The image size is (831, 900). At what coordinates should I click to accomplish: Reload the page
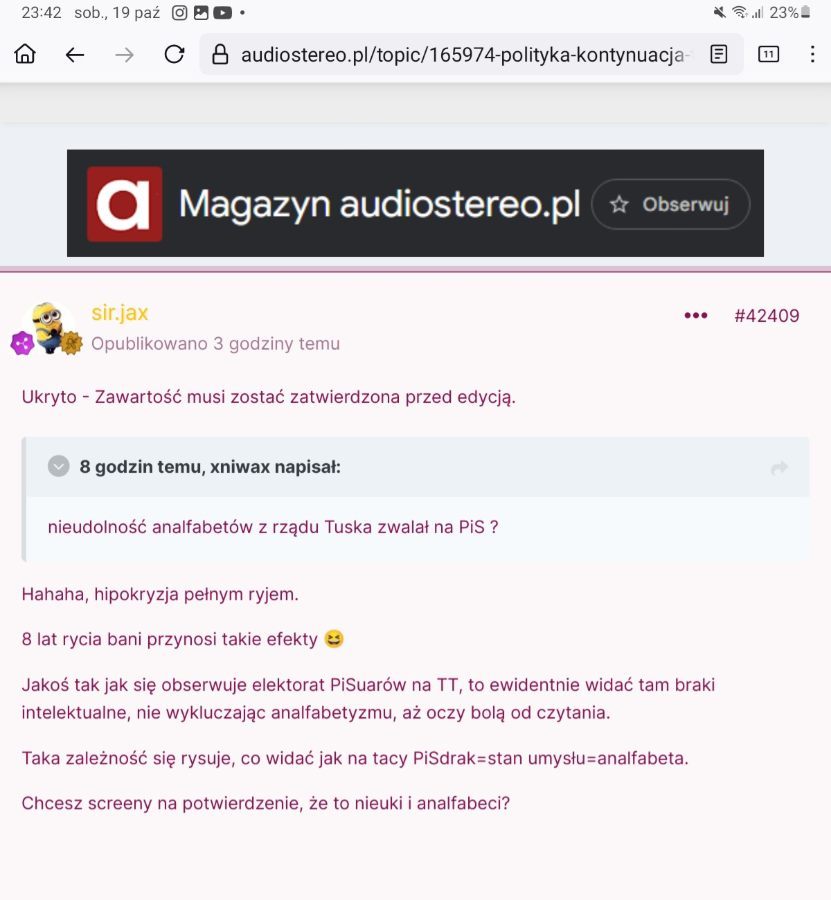coord(174,55)
